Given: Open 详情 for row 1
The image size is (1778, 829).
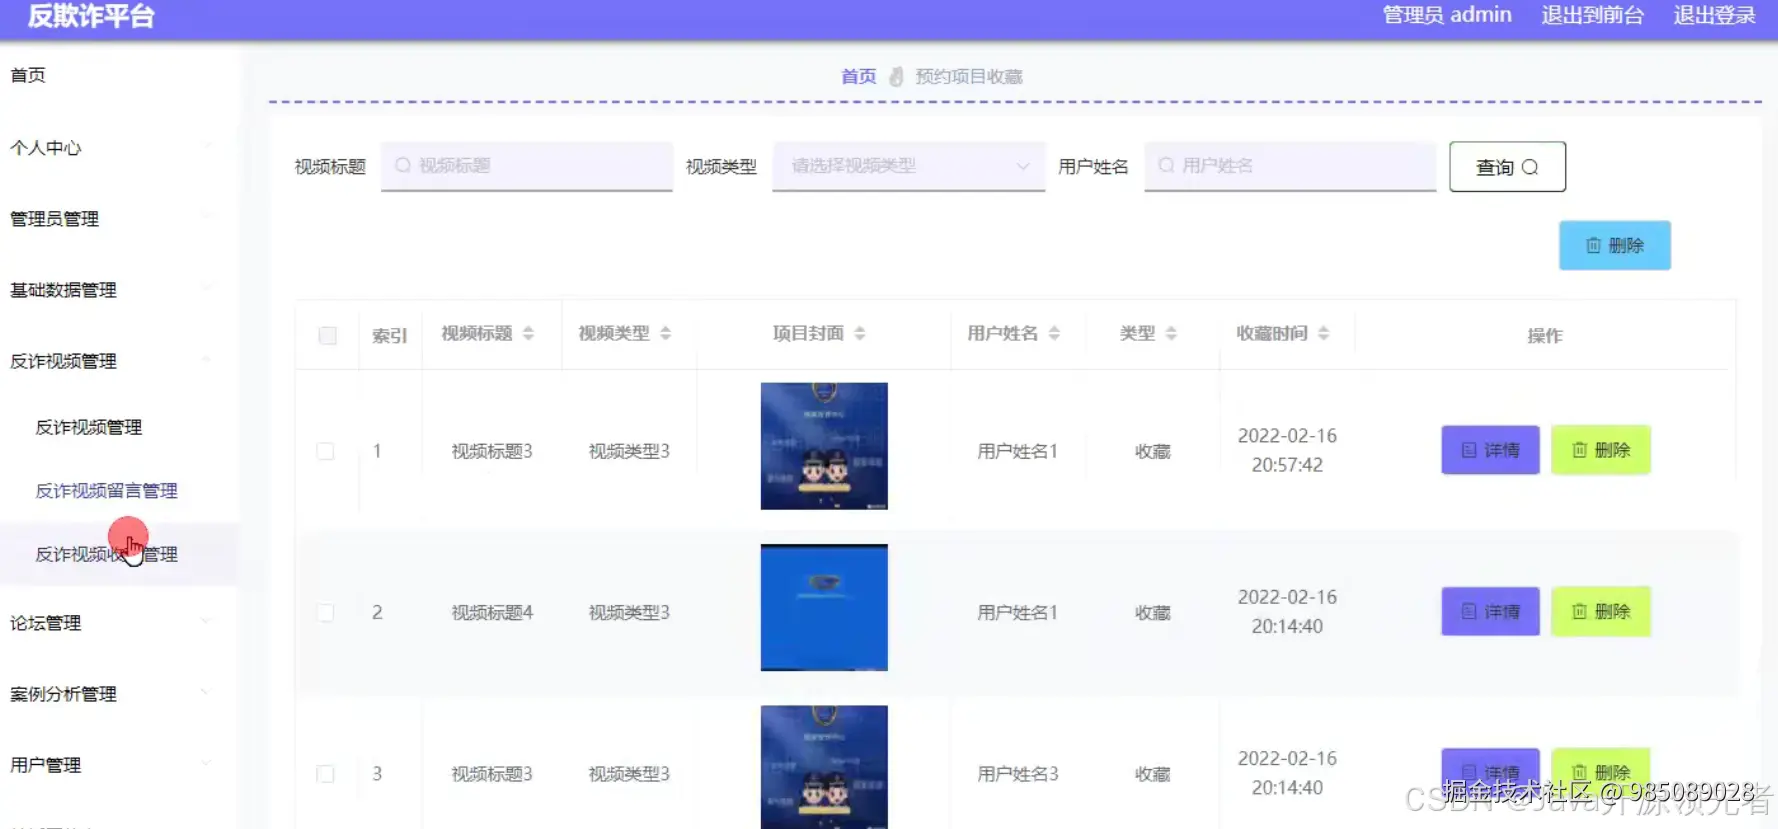Looking at the screenshot, I should pyautogui.click(x=1490, y=450).
